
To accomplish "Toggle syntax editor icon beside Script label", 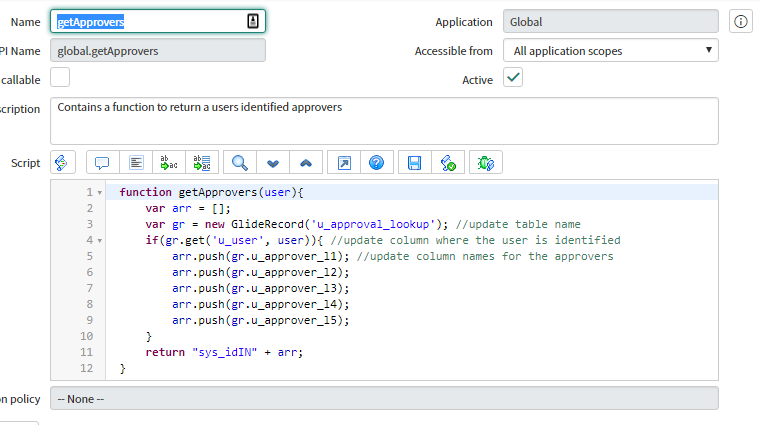I will (x=63, y=163).
